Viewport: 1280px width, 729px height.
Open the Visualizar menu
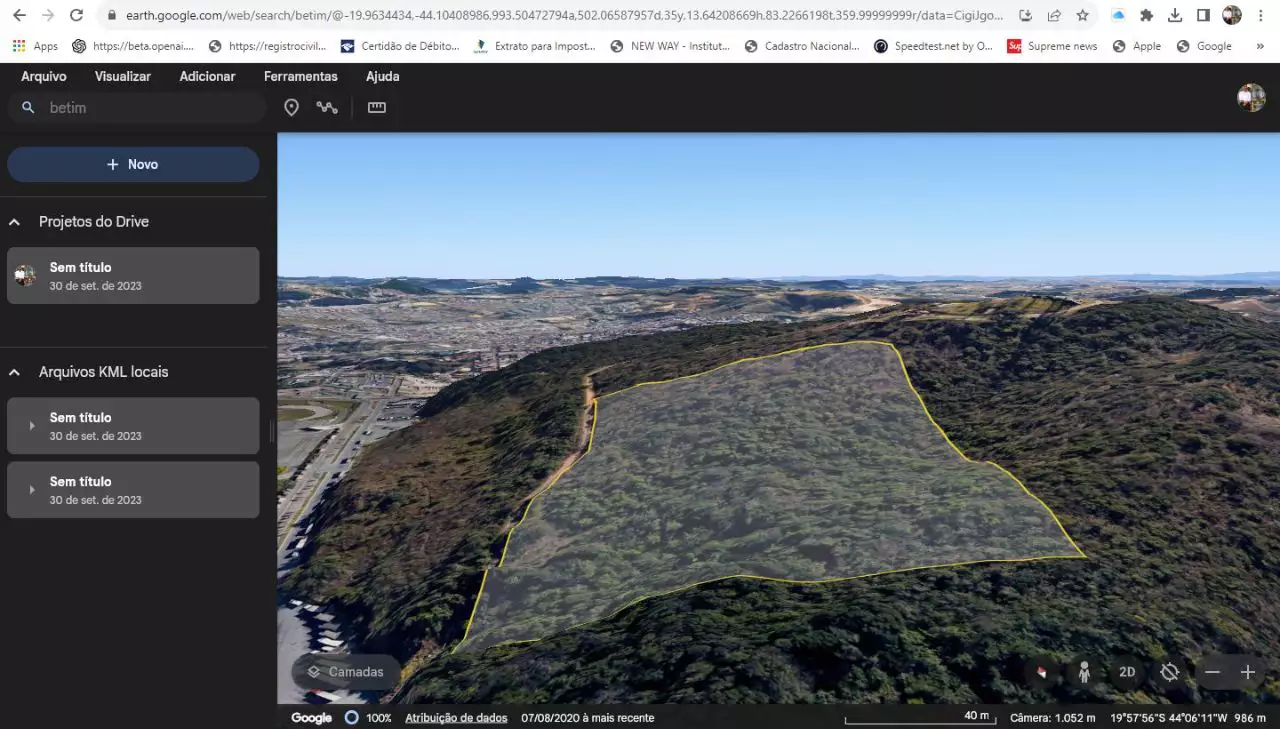[x=123, y=76]
